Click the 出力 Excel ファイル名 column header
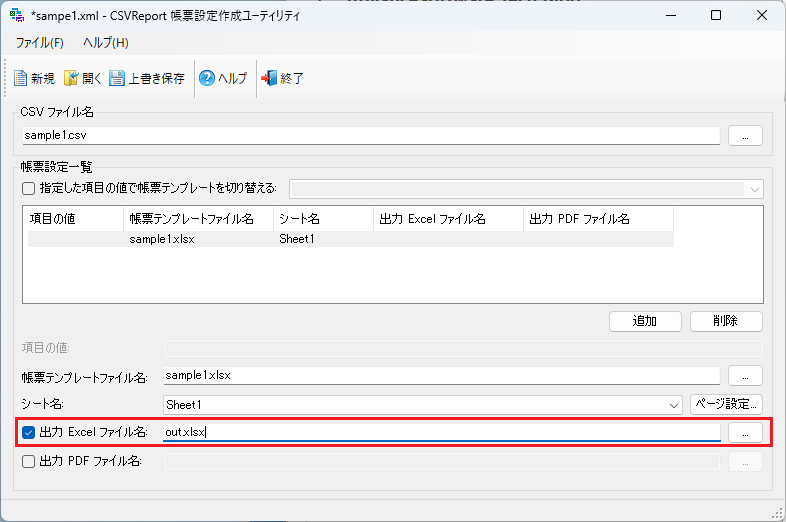786x522 pixels. [449, 219]
